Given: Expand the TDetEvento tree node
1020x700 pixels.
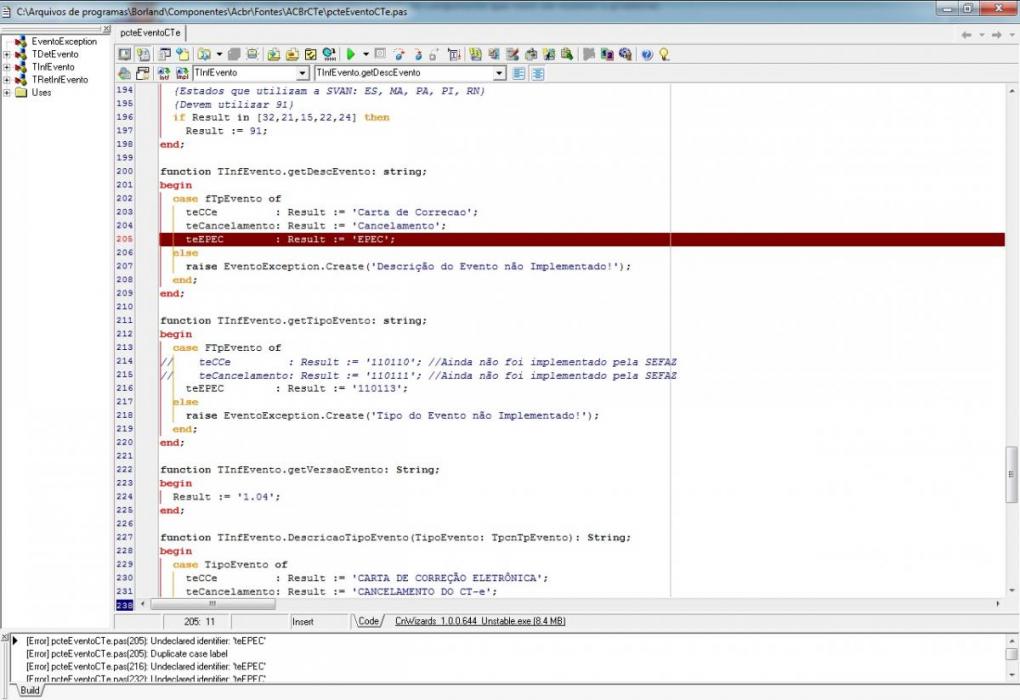Looking at the screenshot, I should click(x=7, y=55).
